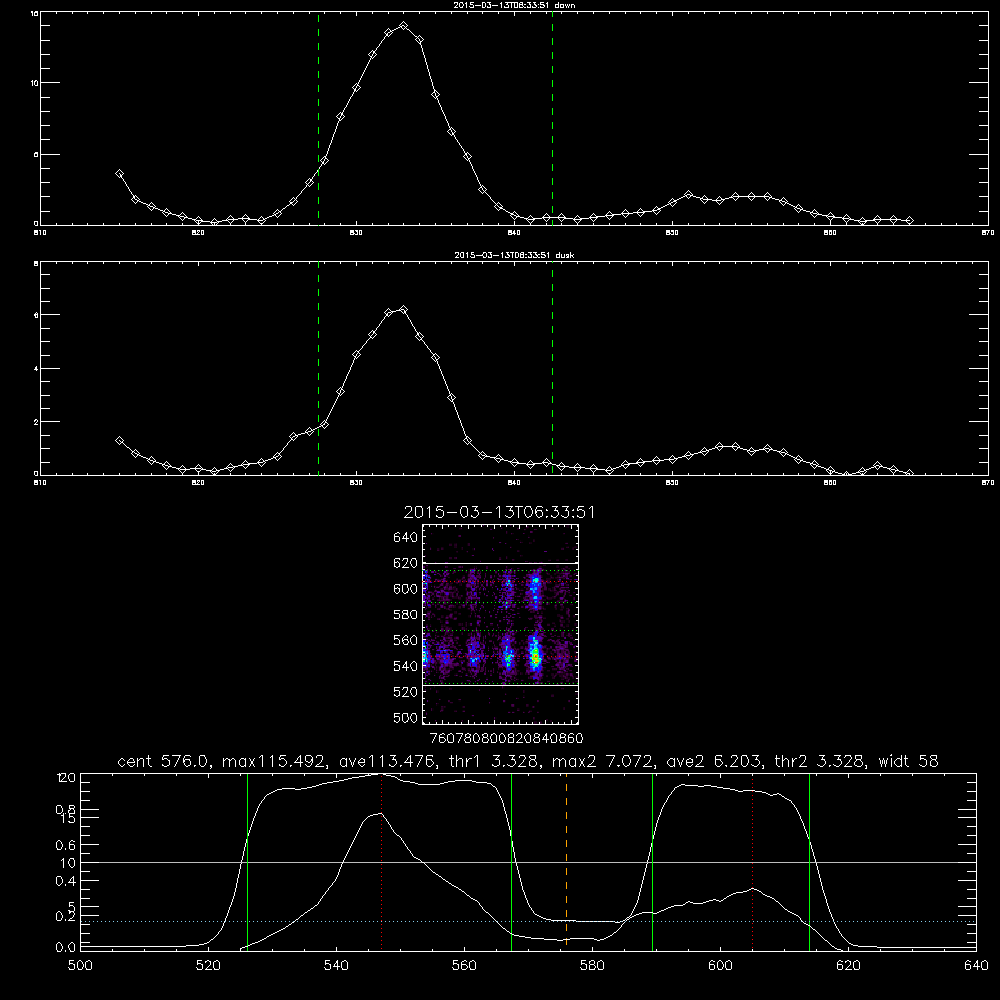Click the y-axis label 0.6 on bottom plot
The height and width of the screenshot is (1000, 1000).
tap(66, 846)
